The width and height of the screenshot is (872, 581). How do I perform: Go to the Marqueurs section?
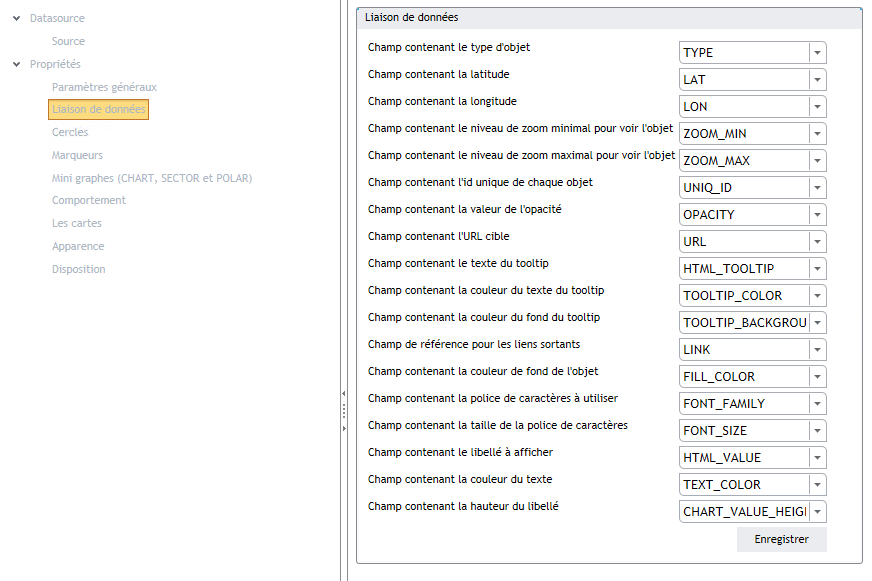[x=77, y=155]
